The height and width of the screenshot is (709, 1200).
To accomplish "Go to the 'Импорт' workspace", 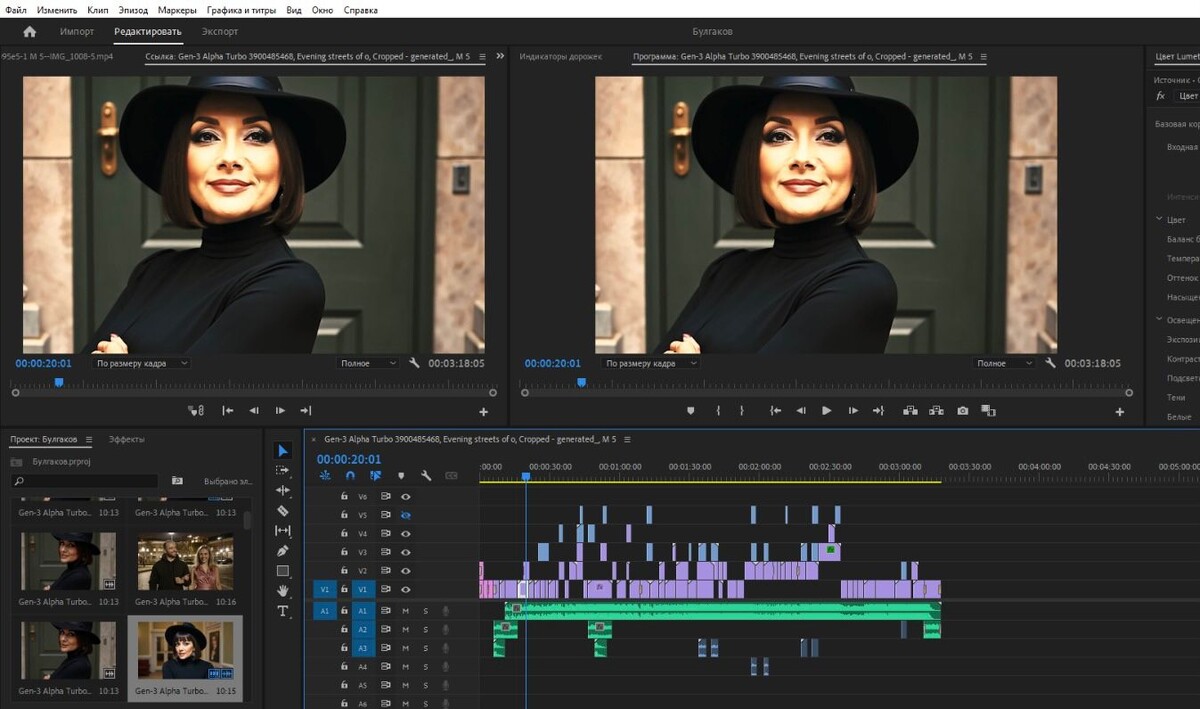I will (x=77, y=32).
